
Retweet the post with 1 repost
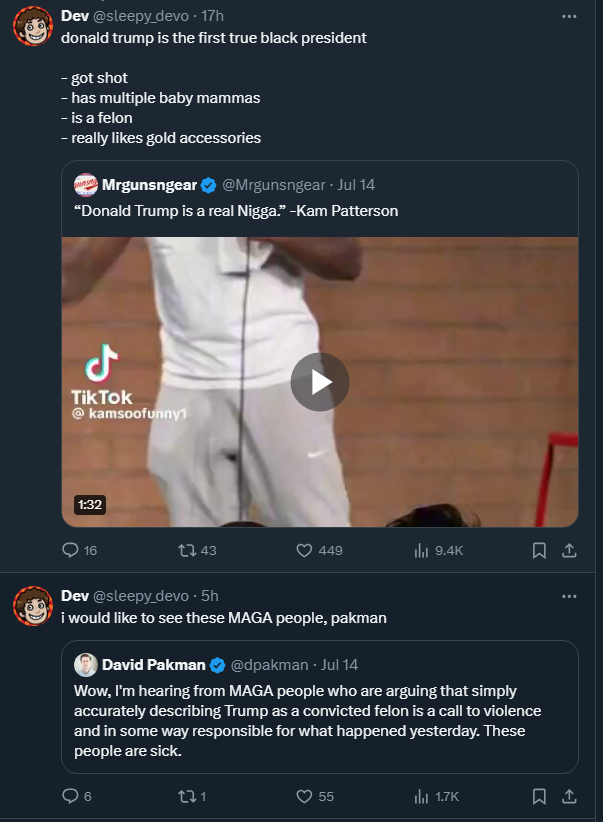pos(191,796)
